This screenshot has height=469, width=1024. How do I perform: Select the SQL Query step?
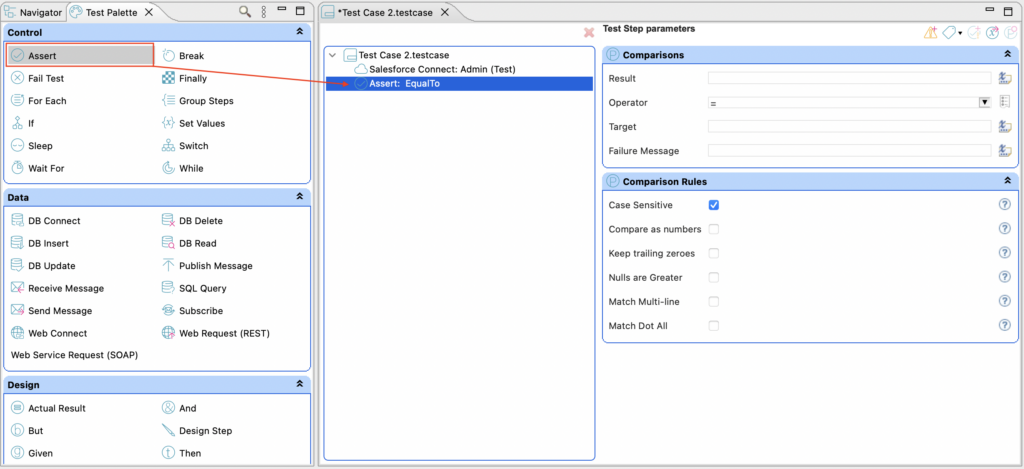(x=194, y=288)
